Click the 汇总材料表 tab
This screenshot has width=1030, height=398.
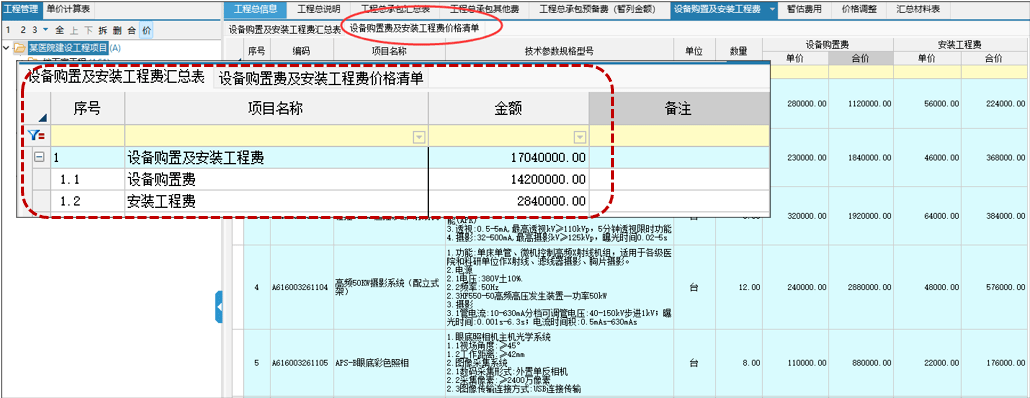click(918, 9)
